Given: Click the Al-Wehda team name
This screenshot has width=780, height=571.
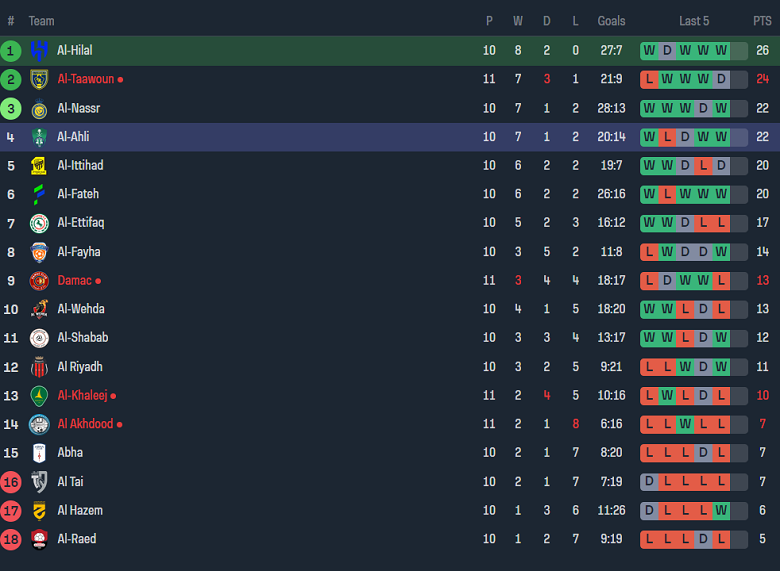Looking at the screenshot, I should click(x=80, y=309).
